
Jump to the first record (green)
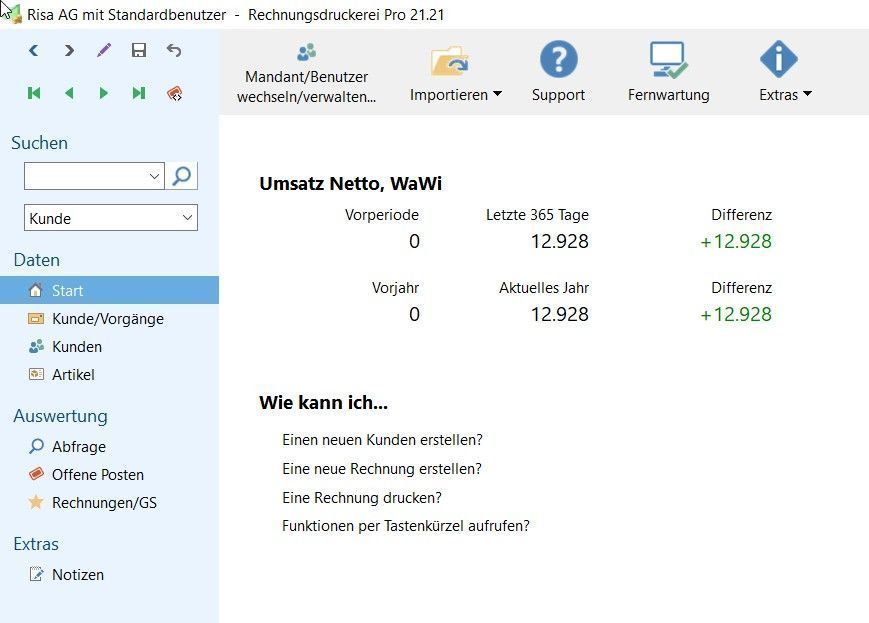(34, 93)
